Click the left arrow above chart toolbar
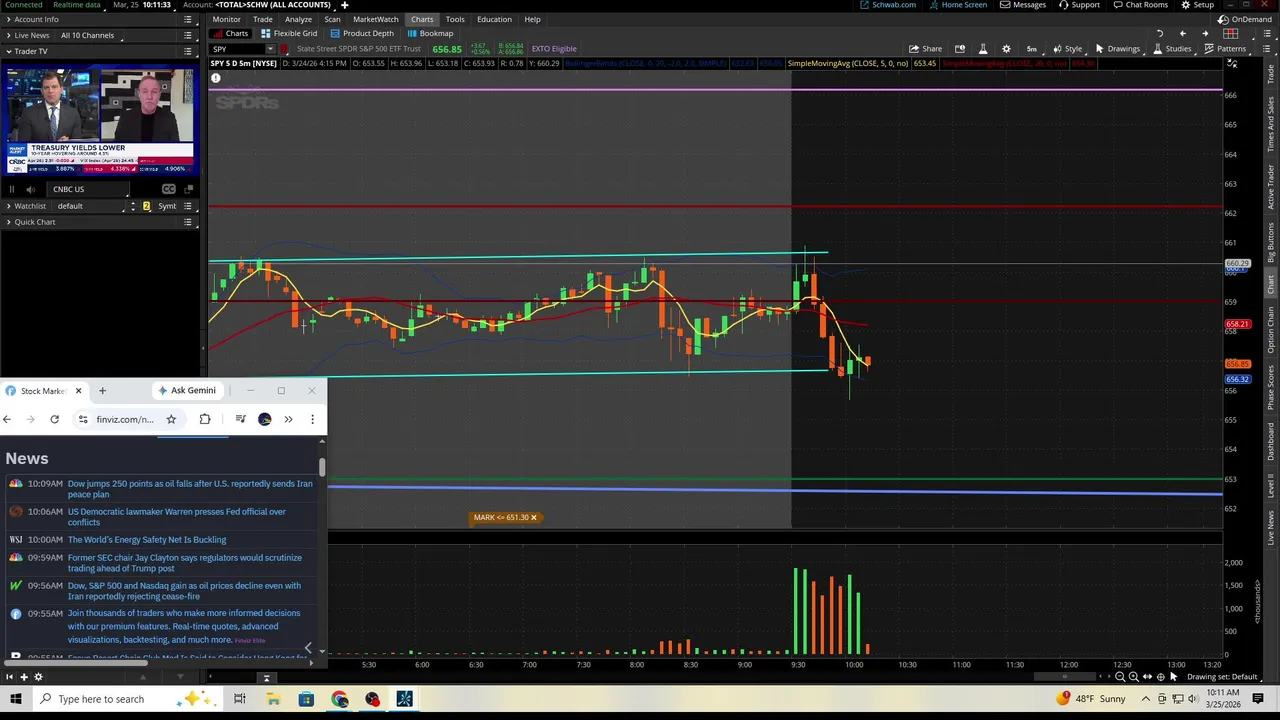1280x720 pixels. [x=1182, y=34]
